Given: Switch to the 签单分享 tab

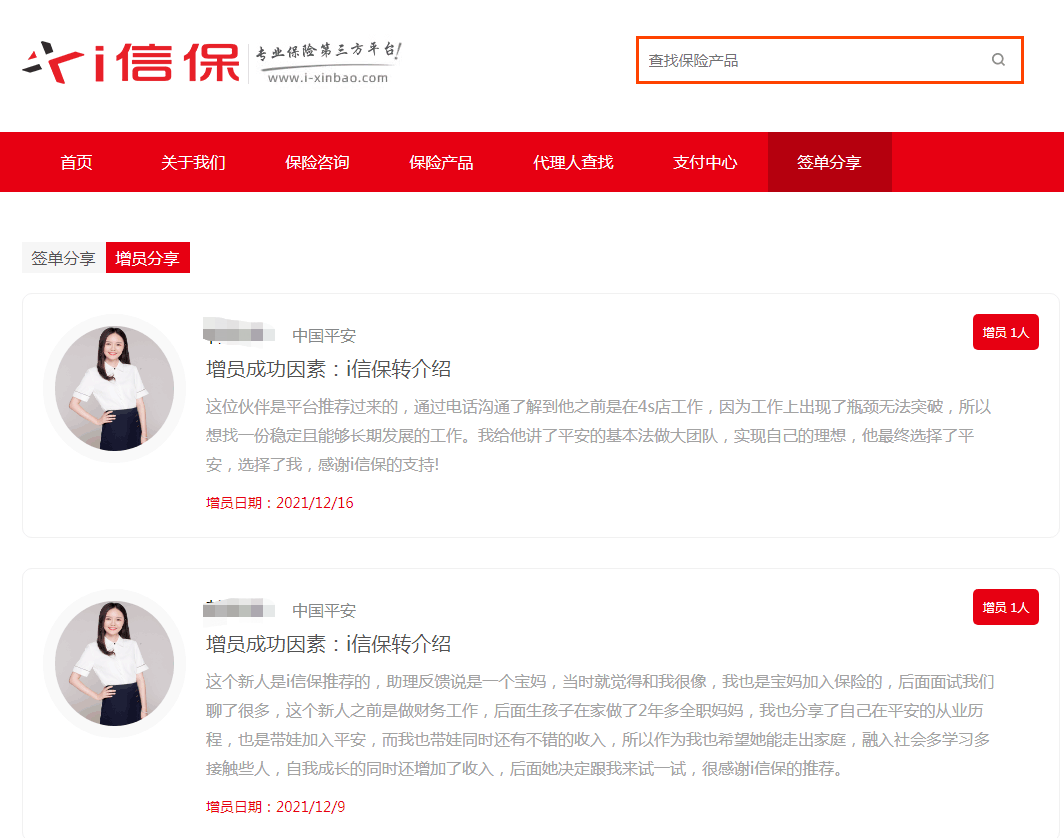Looking at the screenshot, I should [x=62, y=257].
